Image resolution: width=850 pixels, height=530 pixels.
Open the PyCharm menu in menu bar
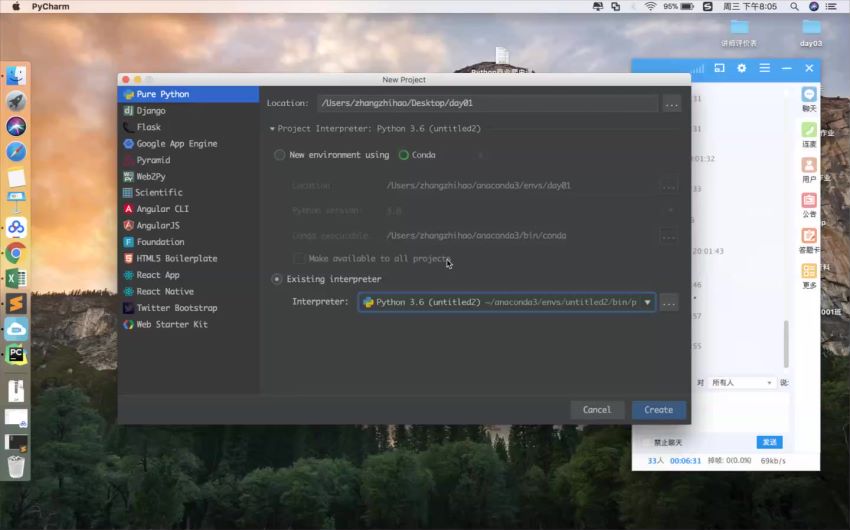click(x=50, y=6)
